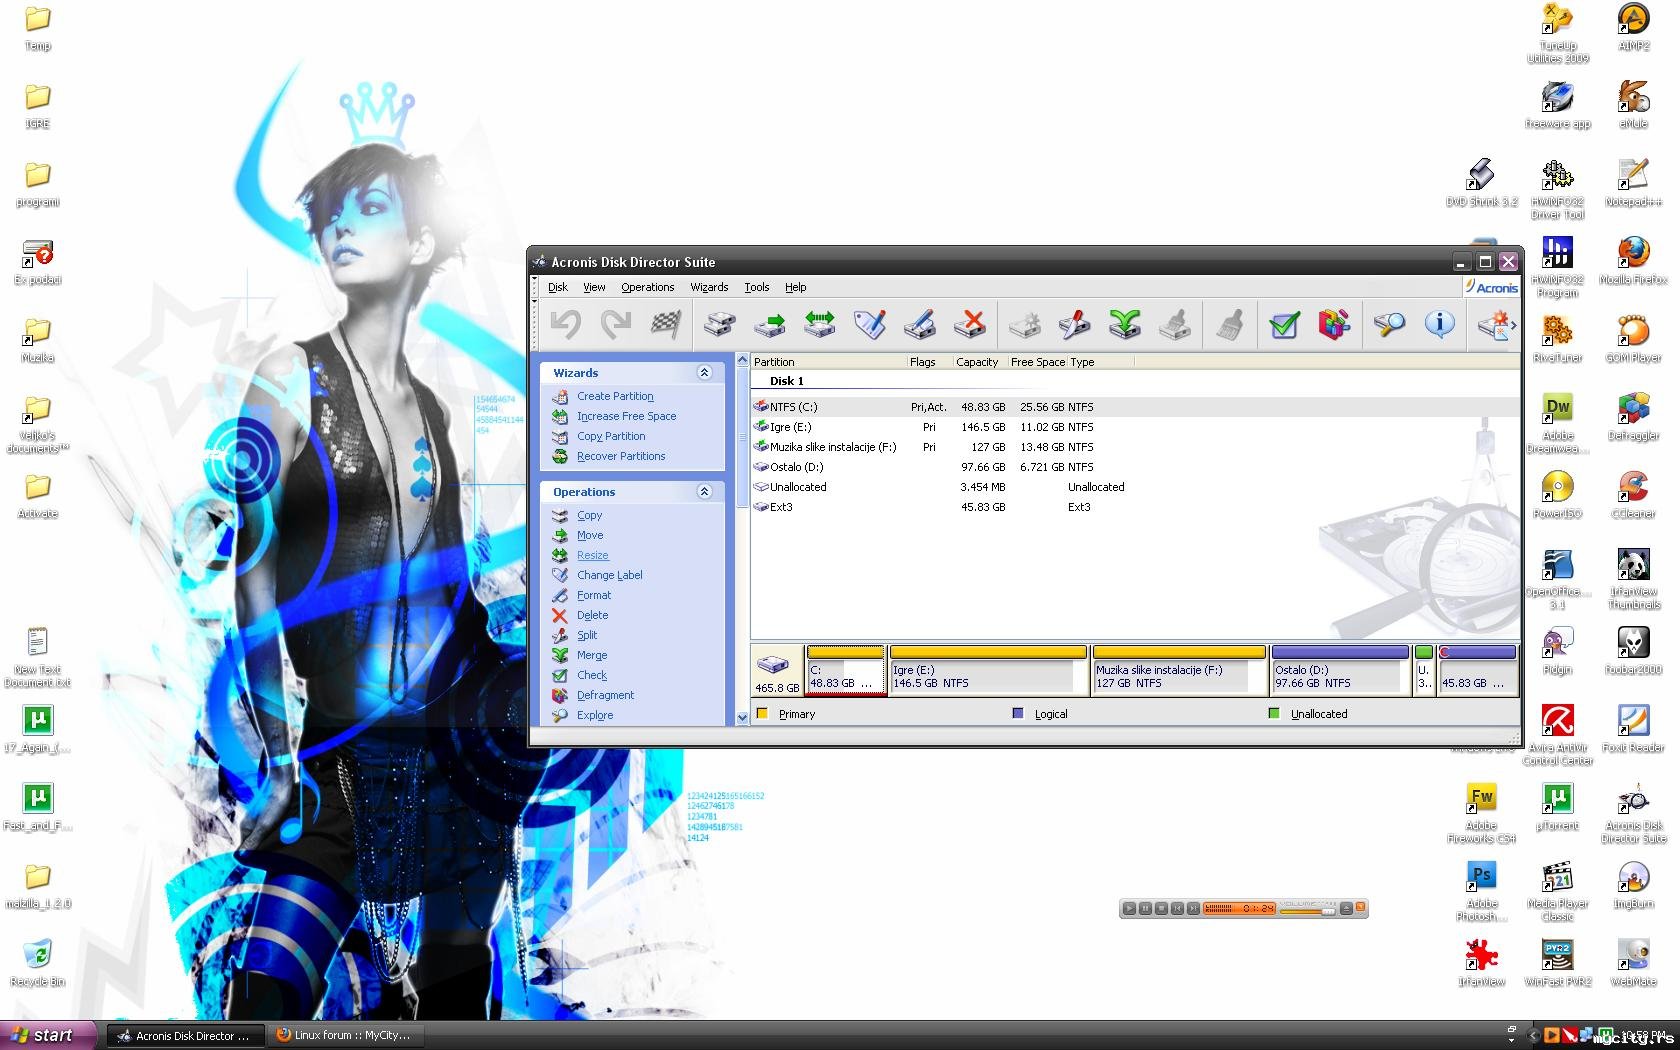Select the Igre (E:) partition row

pyautogui.click(x=1135, y=427)
